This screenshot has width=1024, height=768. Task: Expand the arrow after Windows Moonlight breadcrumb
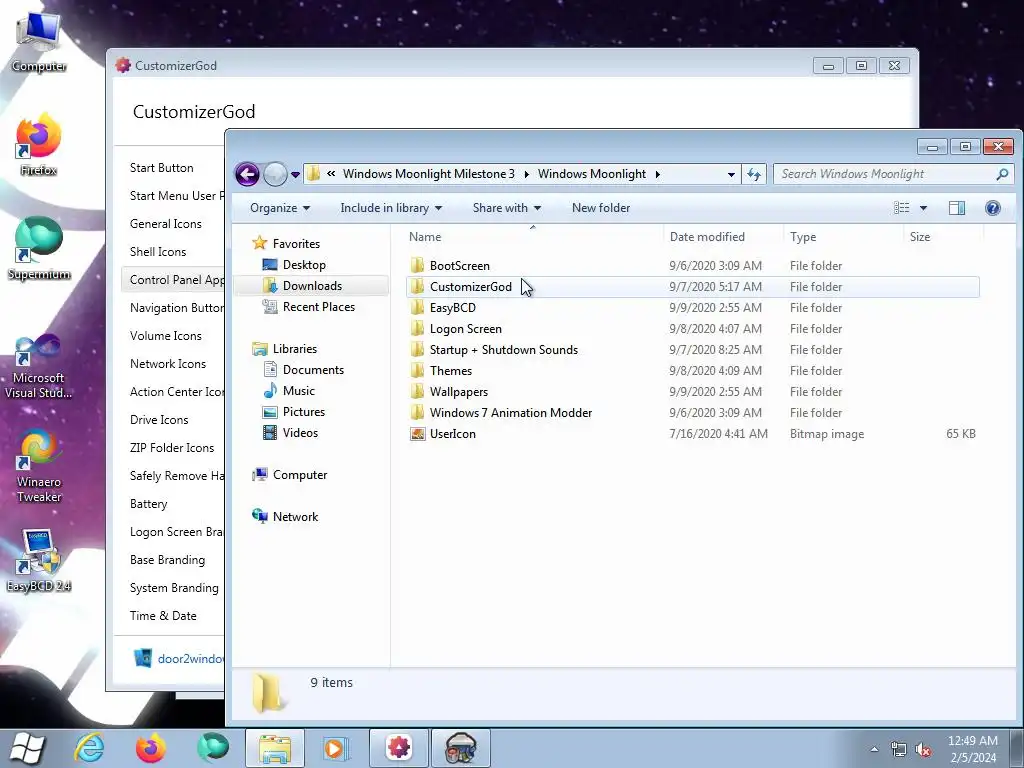pyautogui.click(x=658, y=174)
